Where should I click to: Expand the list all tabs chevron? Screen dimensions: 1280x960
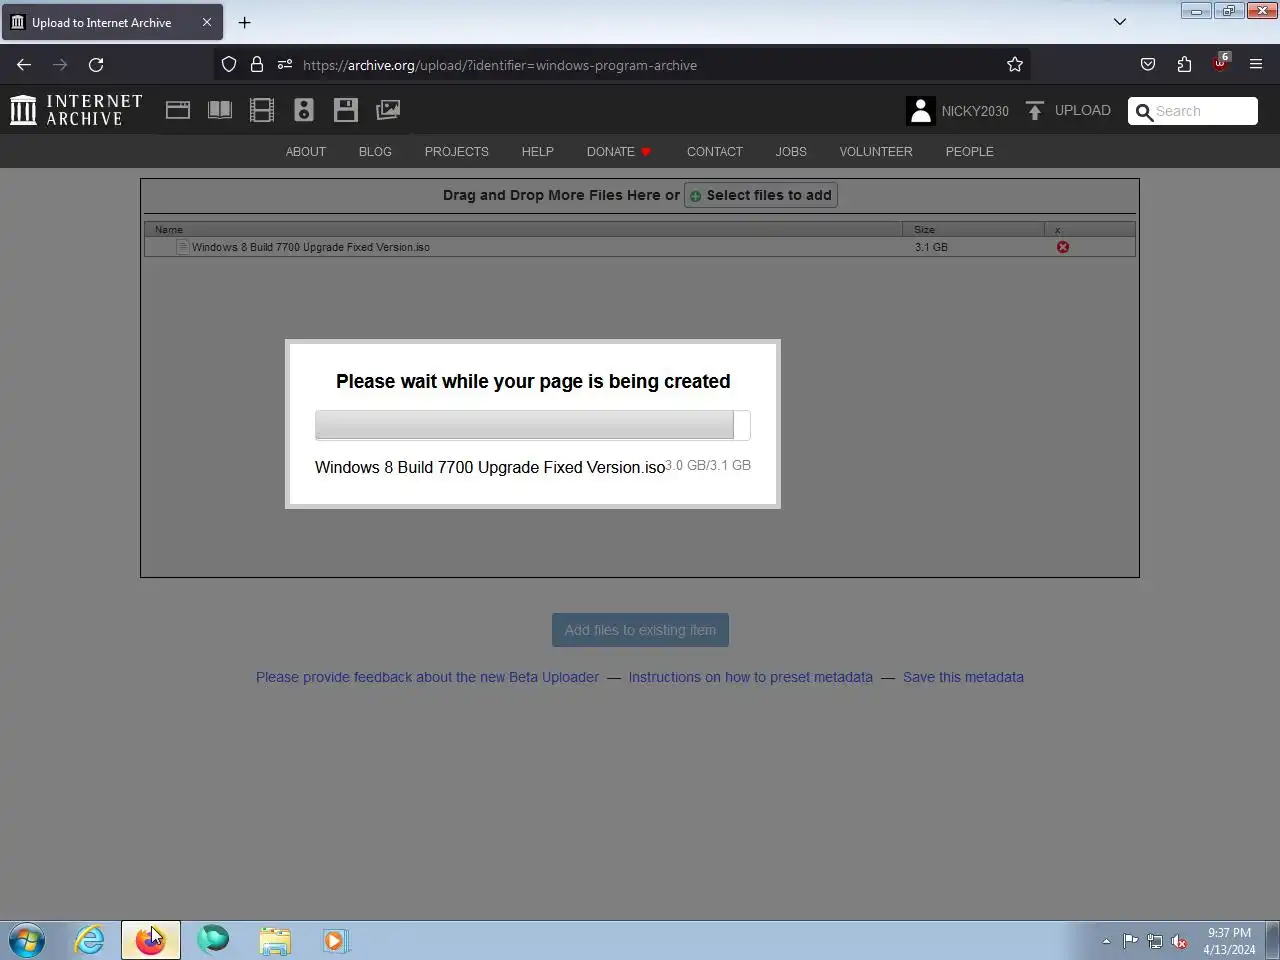tap(1120, 22)
